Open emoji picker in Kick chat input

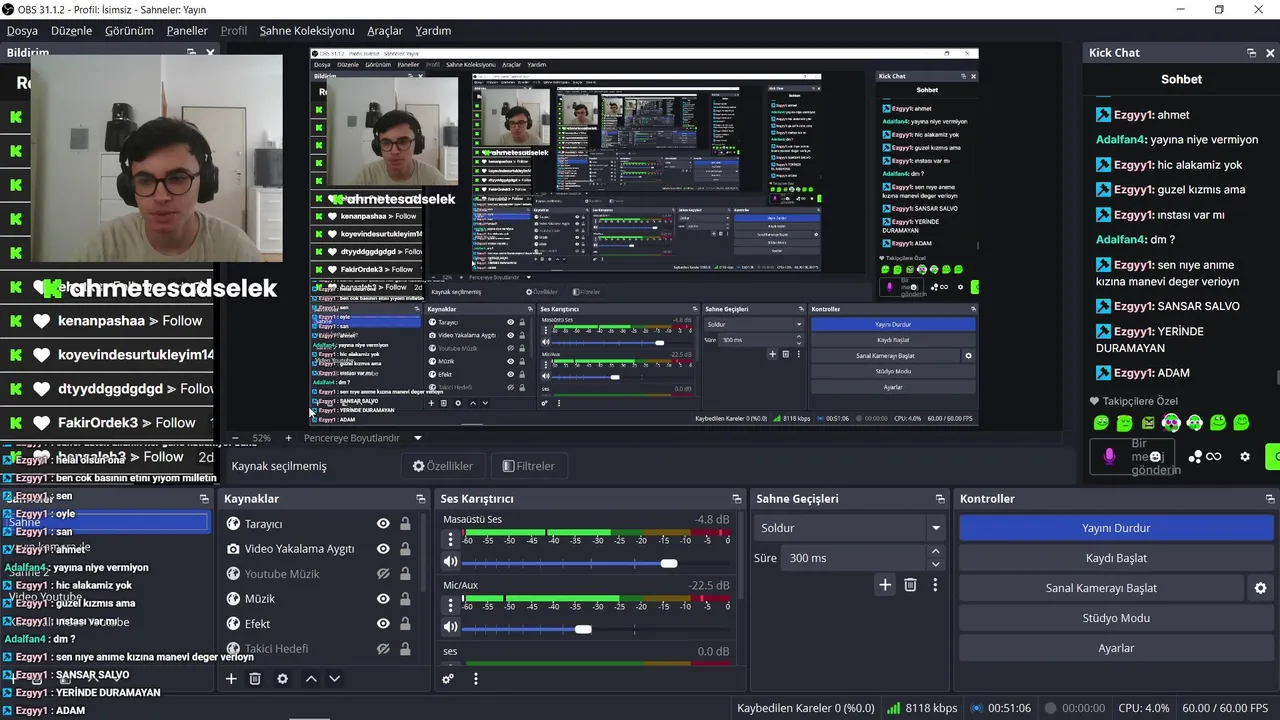[1155, 457]
